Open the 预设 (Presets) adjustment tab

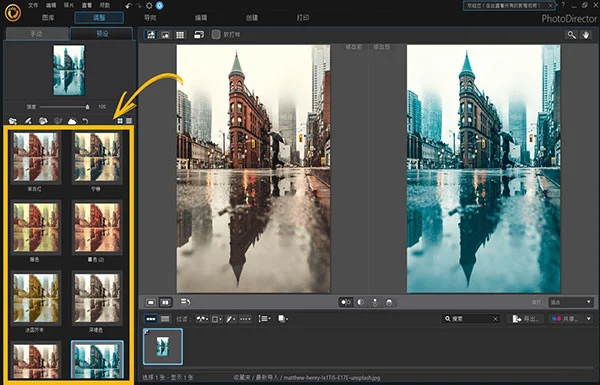[x=102, y=34]
